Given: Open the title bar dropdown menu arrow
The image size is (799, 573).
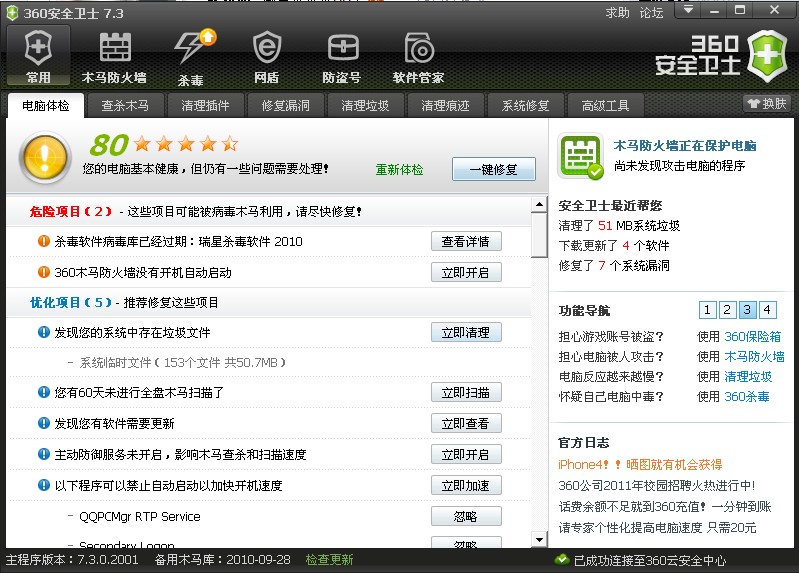Looking at the screenshot, I should pyautogui.click(x=688, y=9).
